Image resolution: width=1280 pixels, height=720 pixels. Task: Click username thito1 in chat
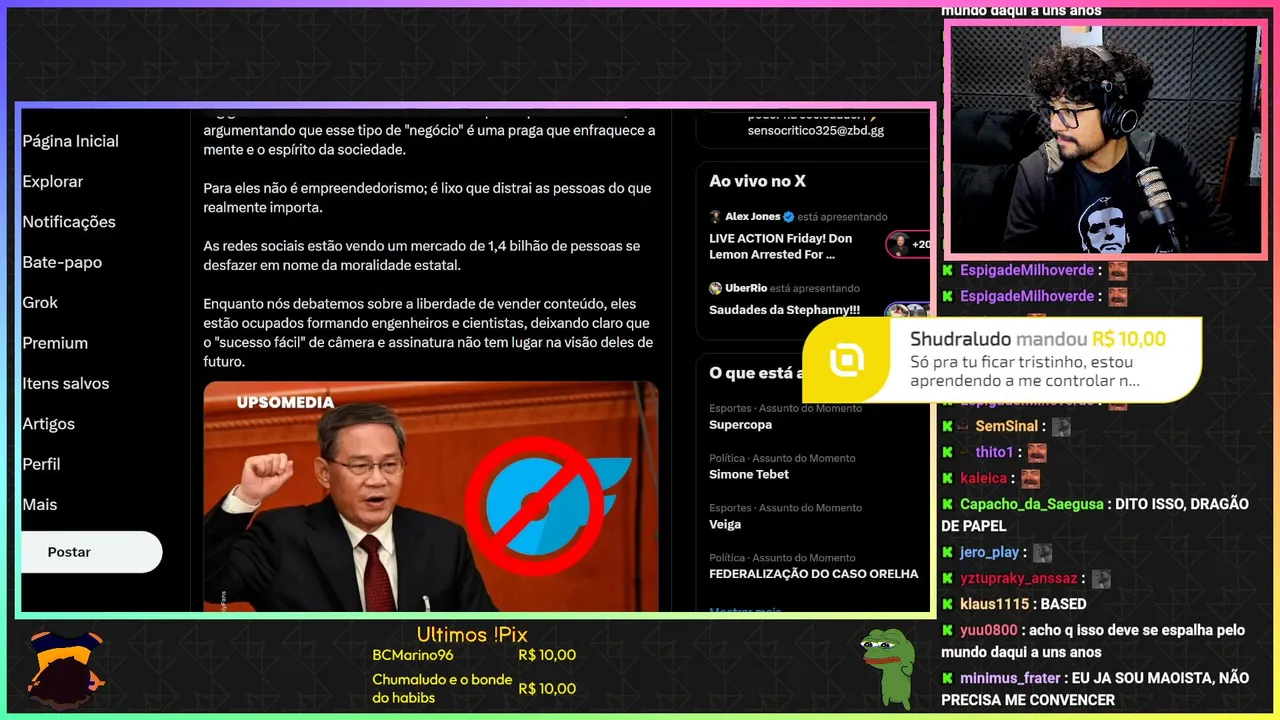(995, 452)
